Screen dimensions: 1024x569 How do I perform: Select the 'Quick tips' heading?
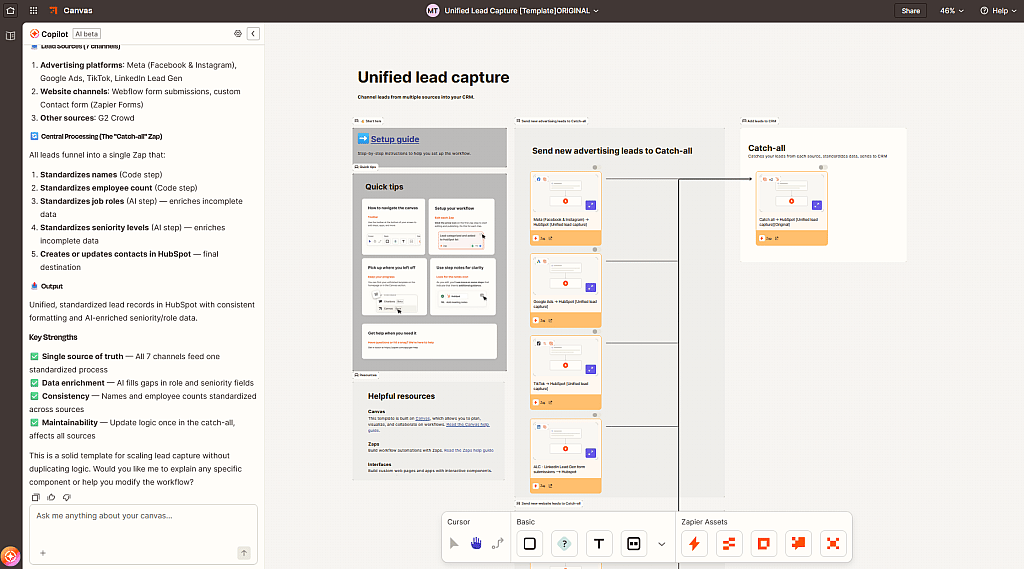pos(384,187)
